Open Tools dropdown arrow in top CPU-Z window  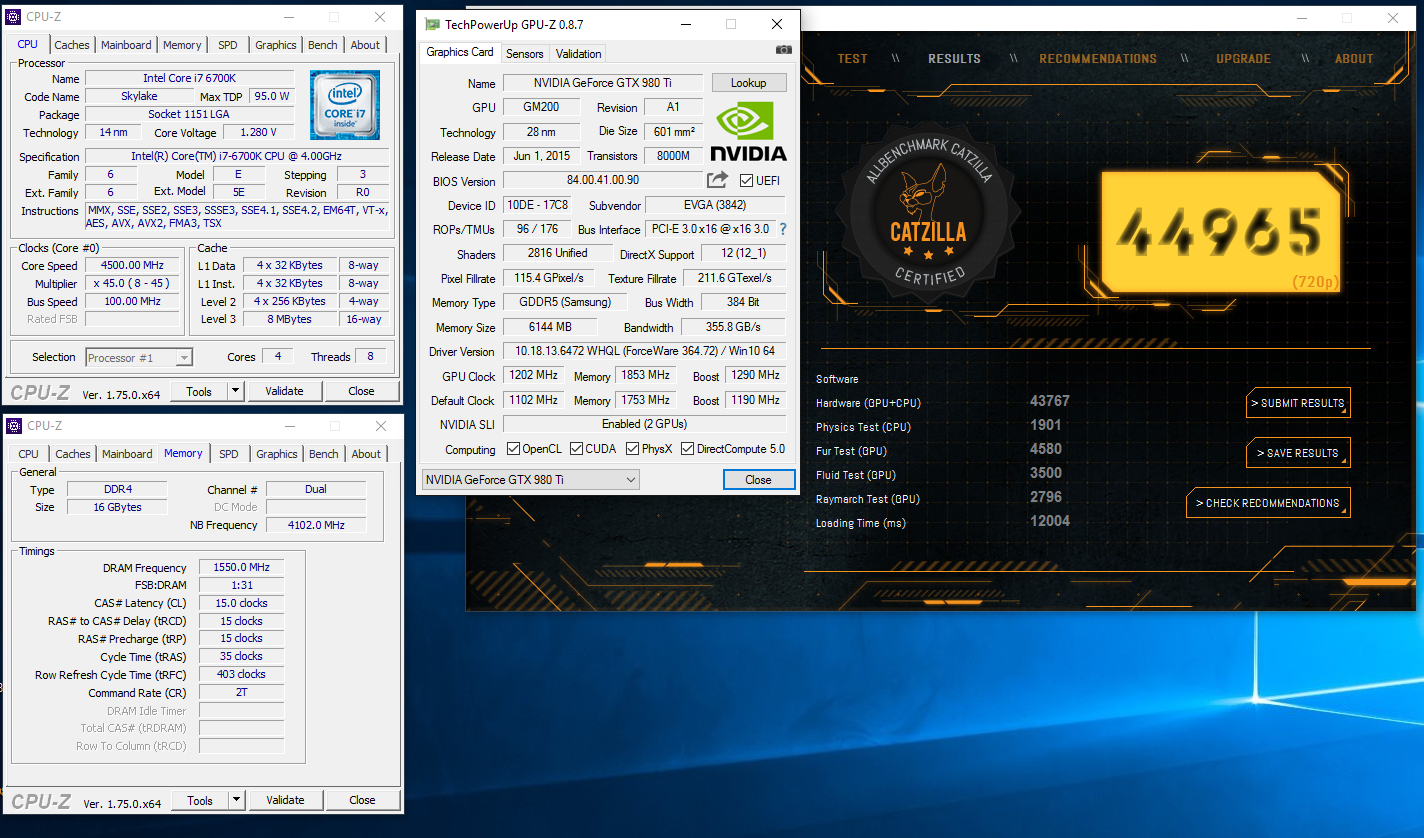235,391
